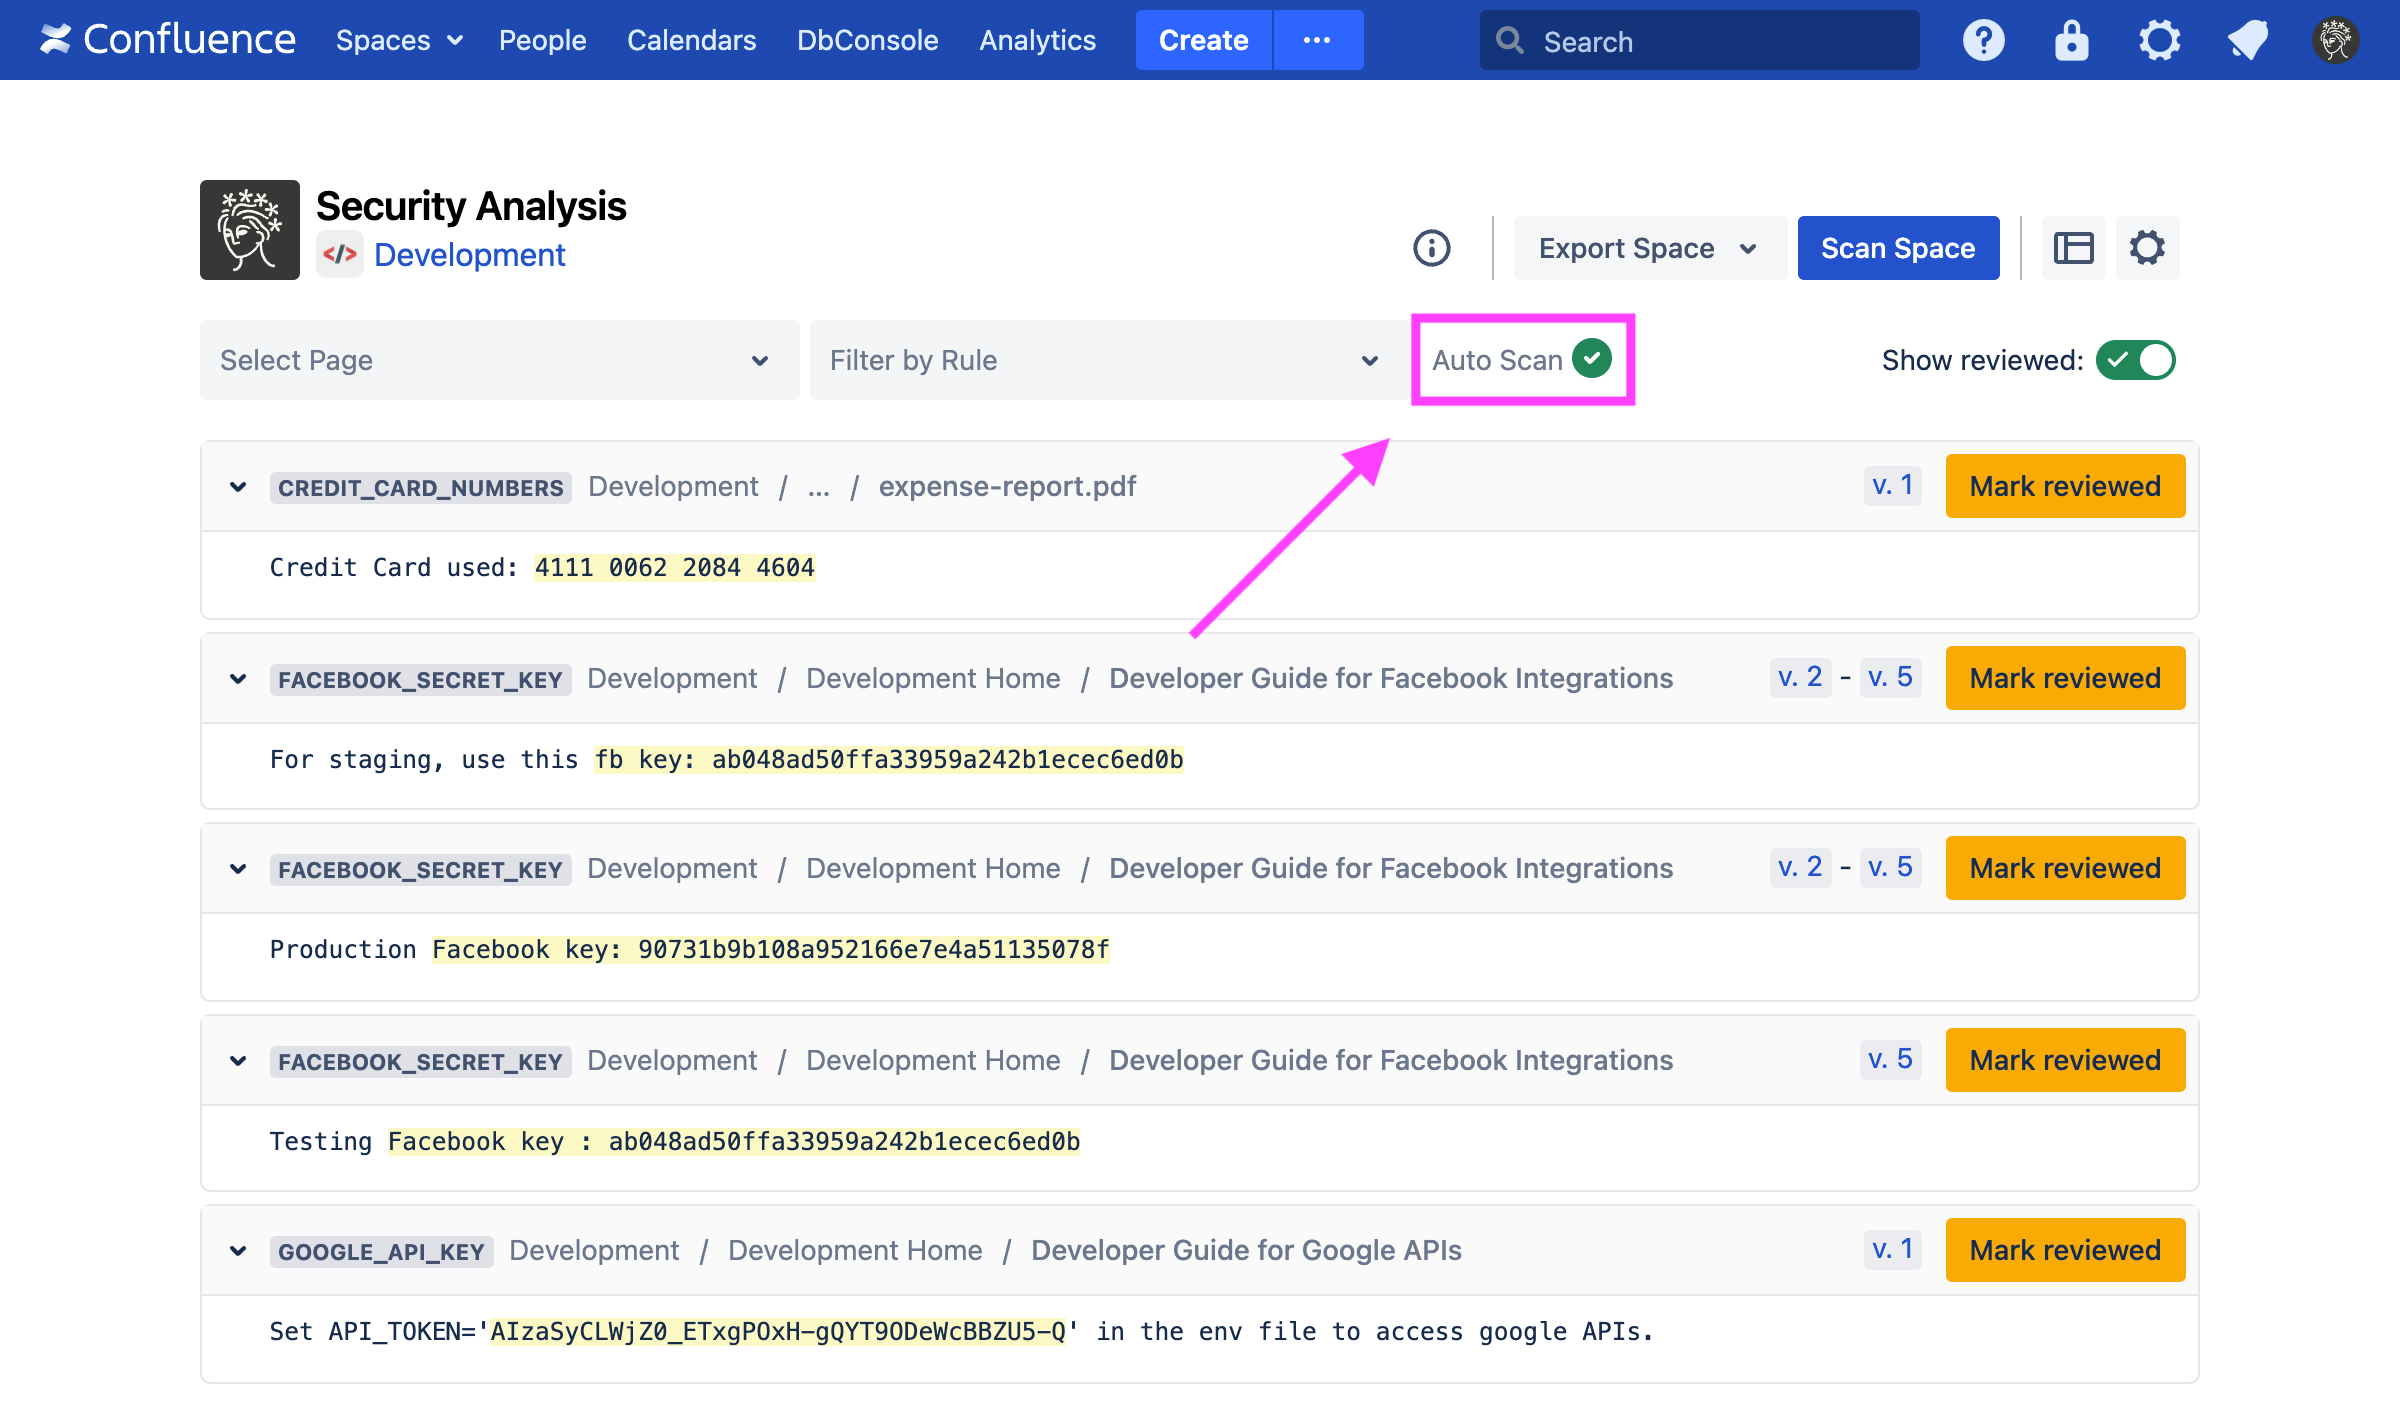Open the Select Page dropdown
The height and width of the screenshot is (1427, 2400).
pos(499,360)
